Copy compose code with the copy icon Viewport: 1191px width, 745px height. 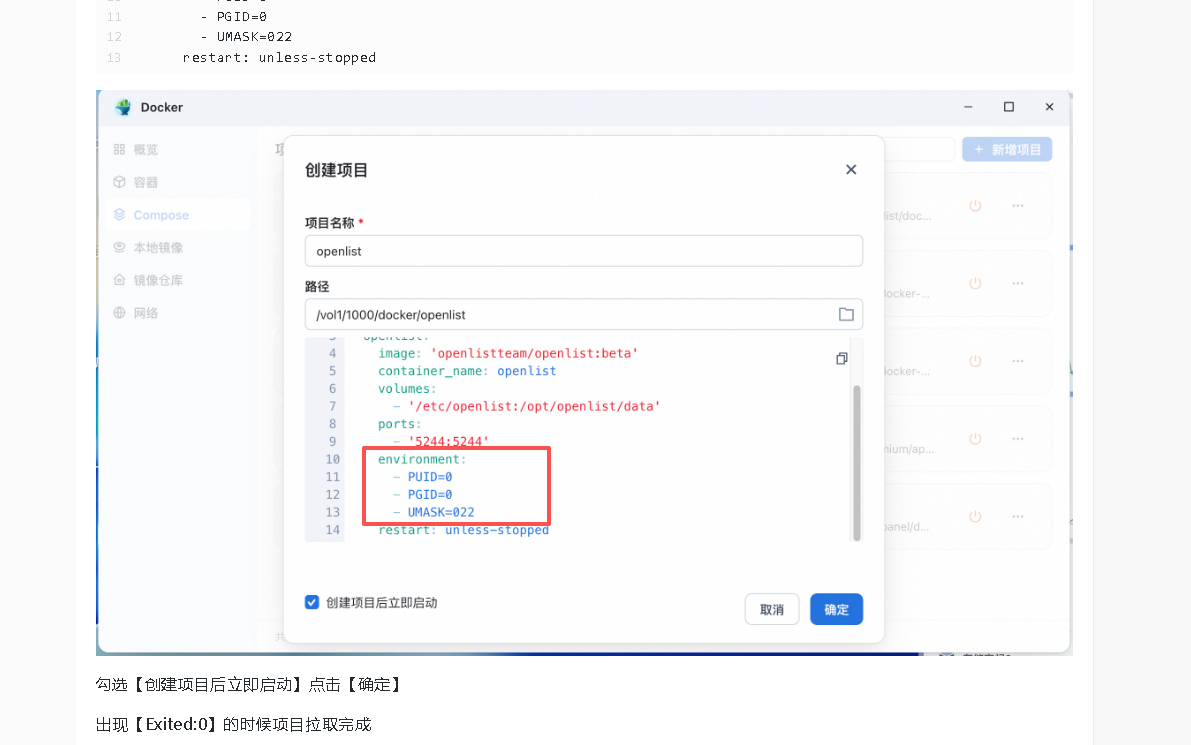click(x=842, y=358)
